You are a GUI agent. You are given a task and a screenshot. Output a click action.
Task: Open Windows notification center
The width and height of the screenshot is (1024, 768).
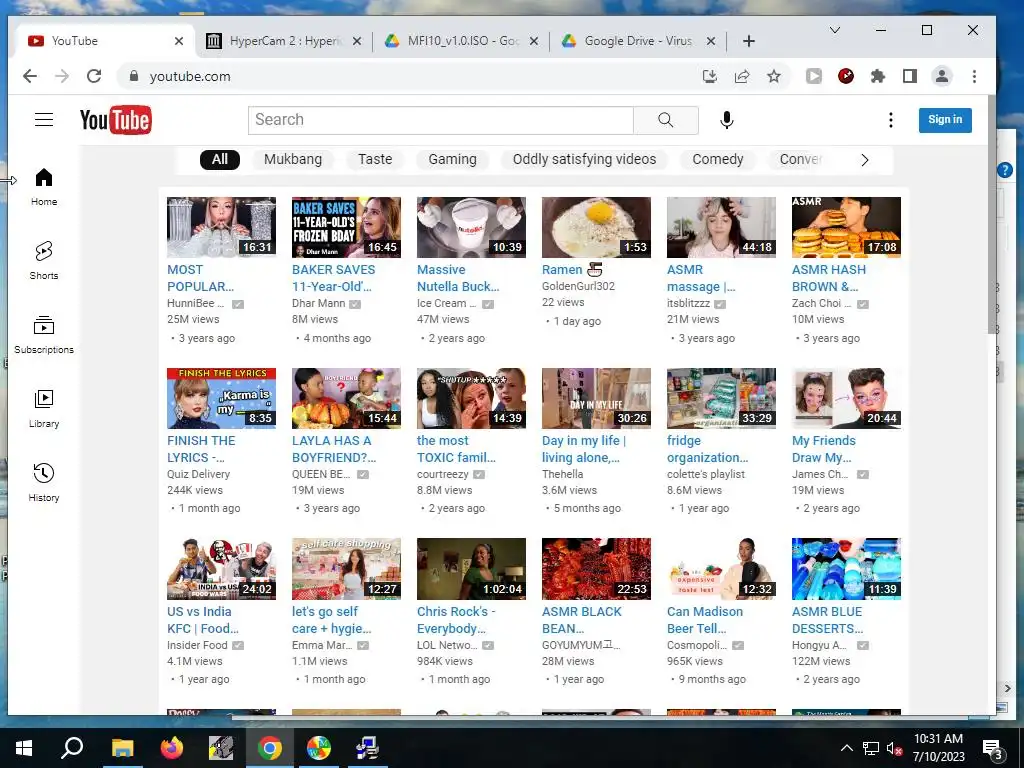tap(993, 749)
